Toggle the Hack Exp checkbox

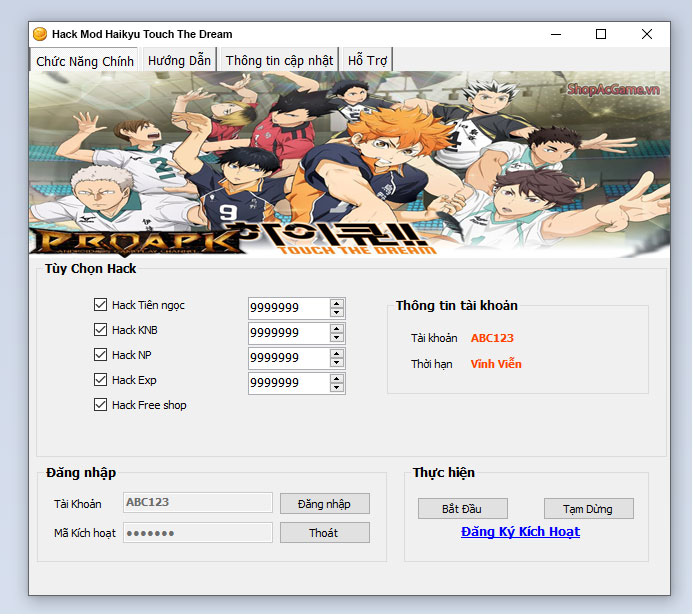point(100,380)
